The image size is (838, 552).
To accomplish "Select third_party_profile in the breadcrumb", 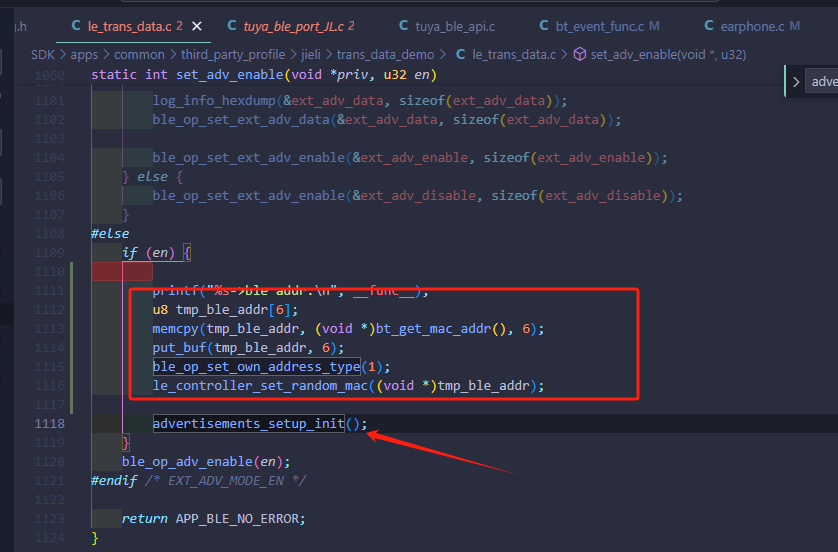I will click(x=233, y=55).
